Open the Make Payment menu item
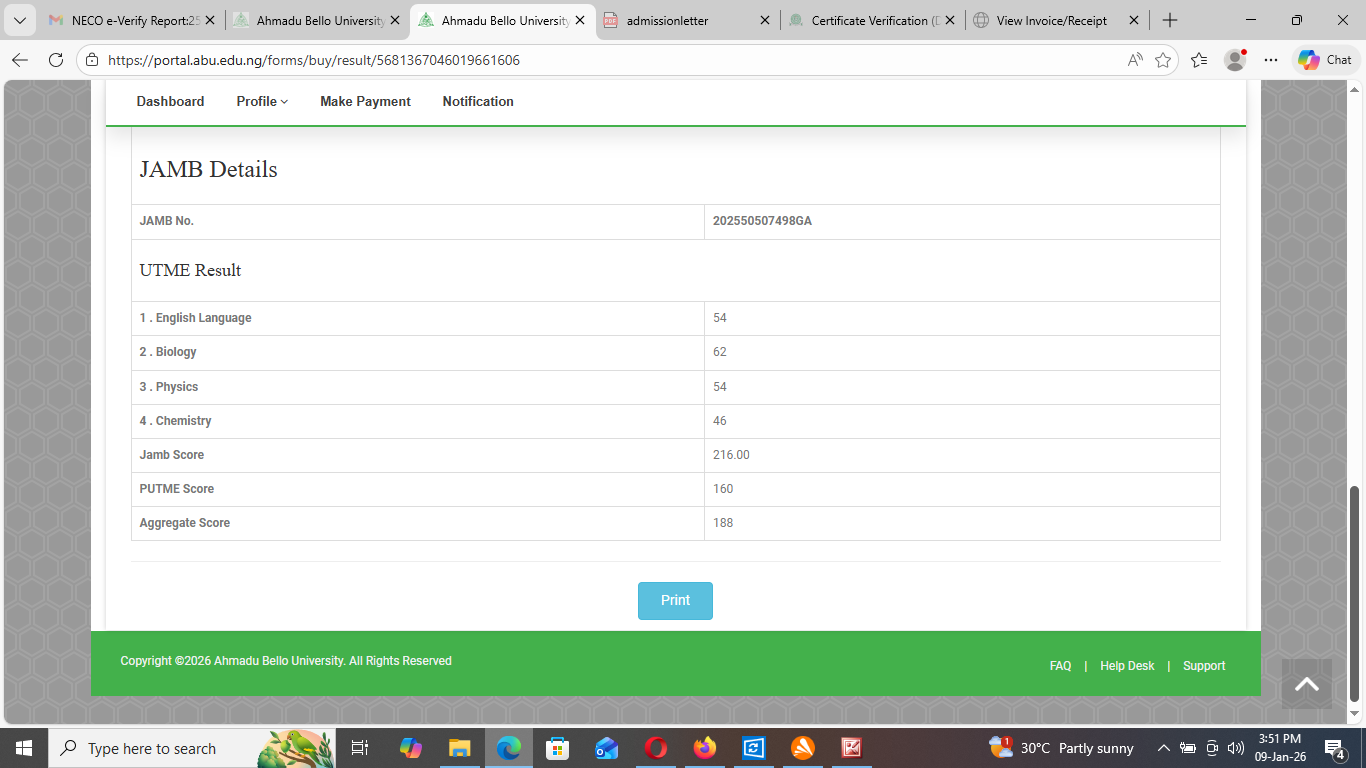The image size is (1366, 768). tap(365, 101)
